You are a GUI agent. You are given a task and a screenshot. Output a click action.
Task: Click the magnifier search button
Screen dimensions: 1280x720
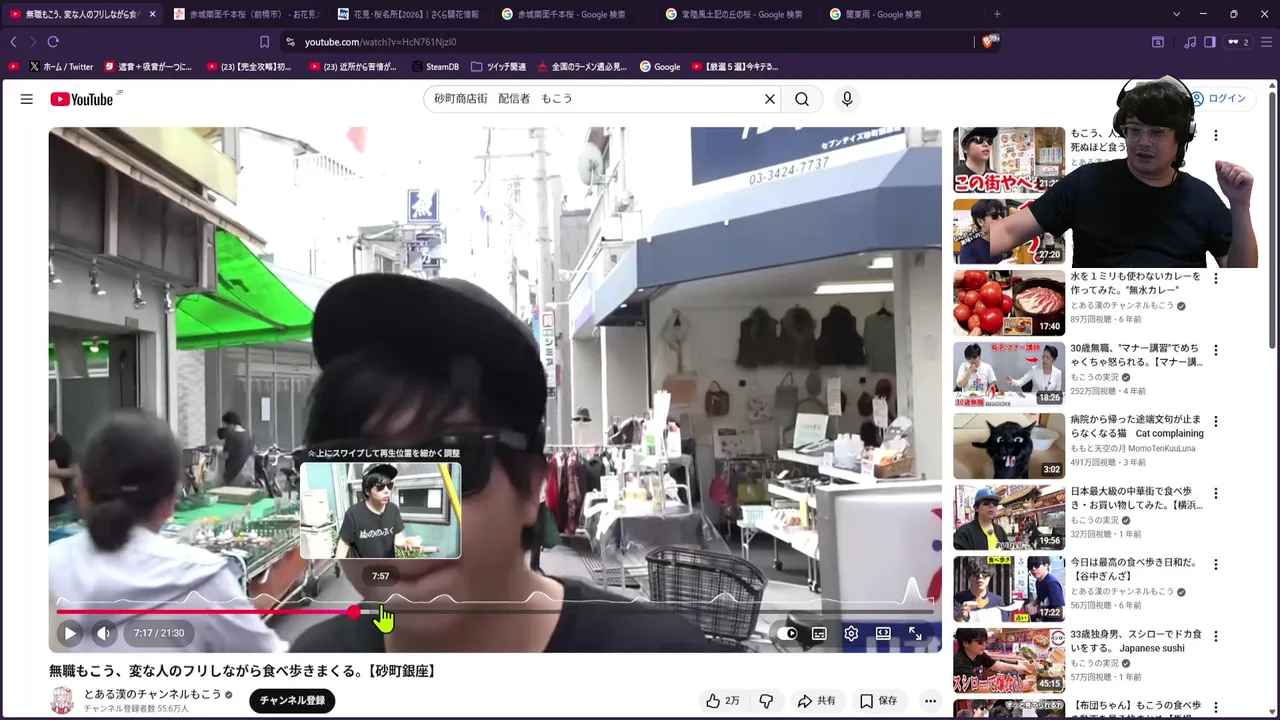[x=802, y=99]
